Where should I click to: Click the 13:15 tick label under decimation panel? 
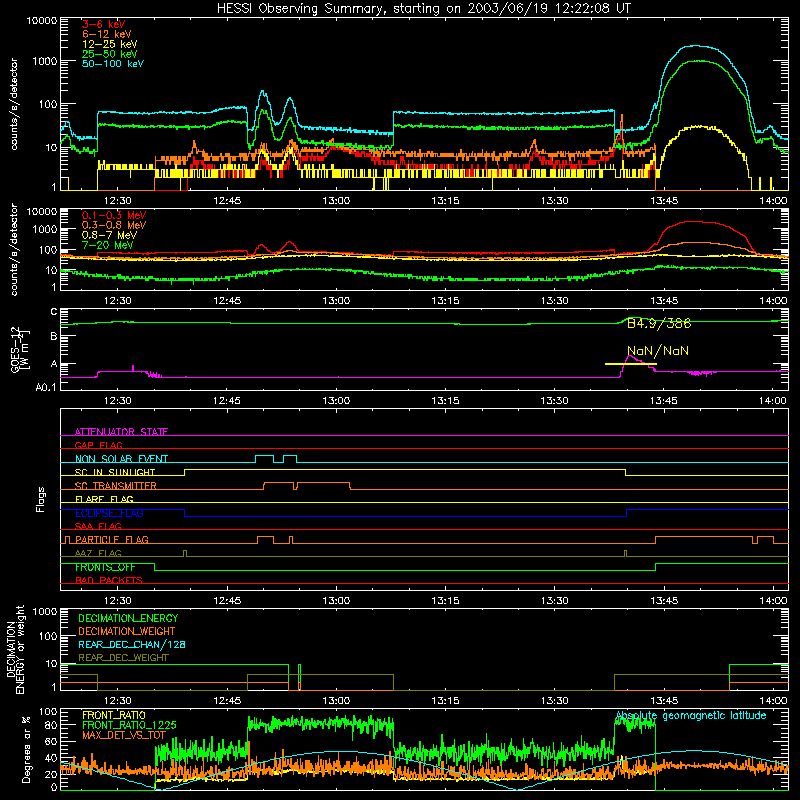pyautogui.click(x=445, y=701)
